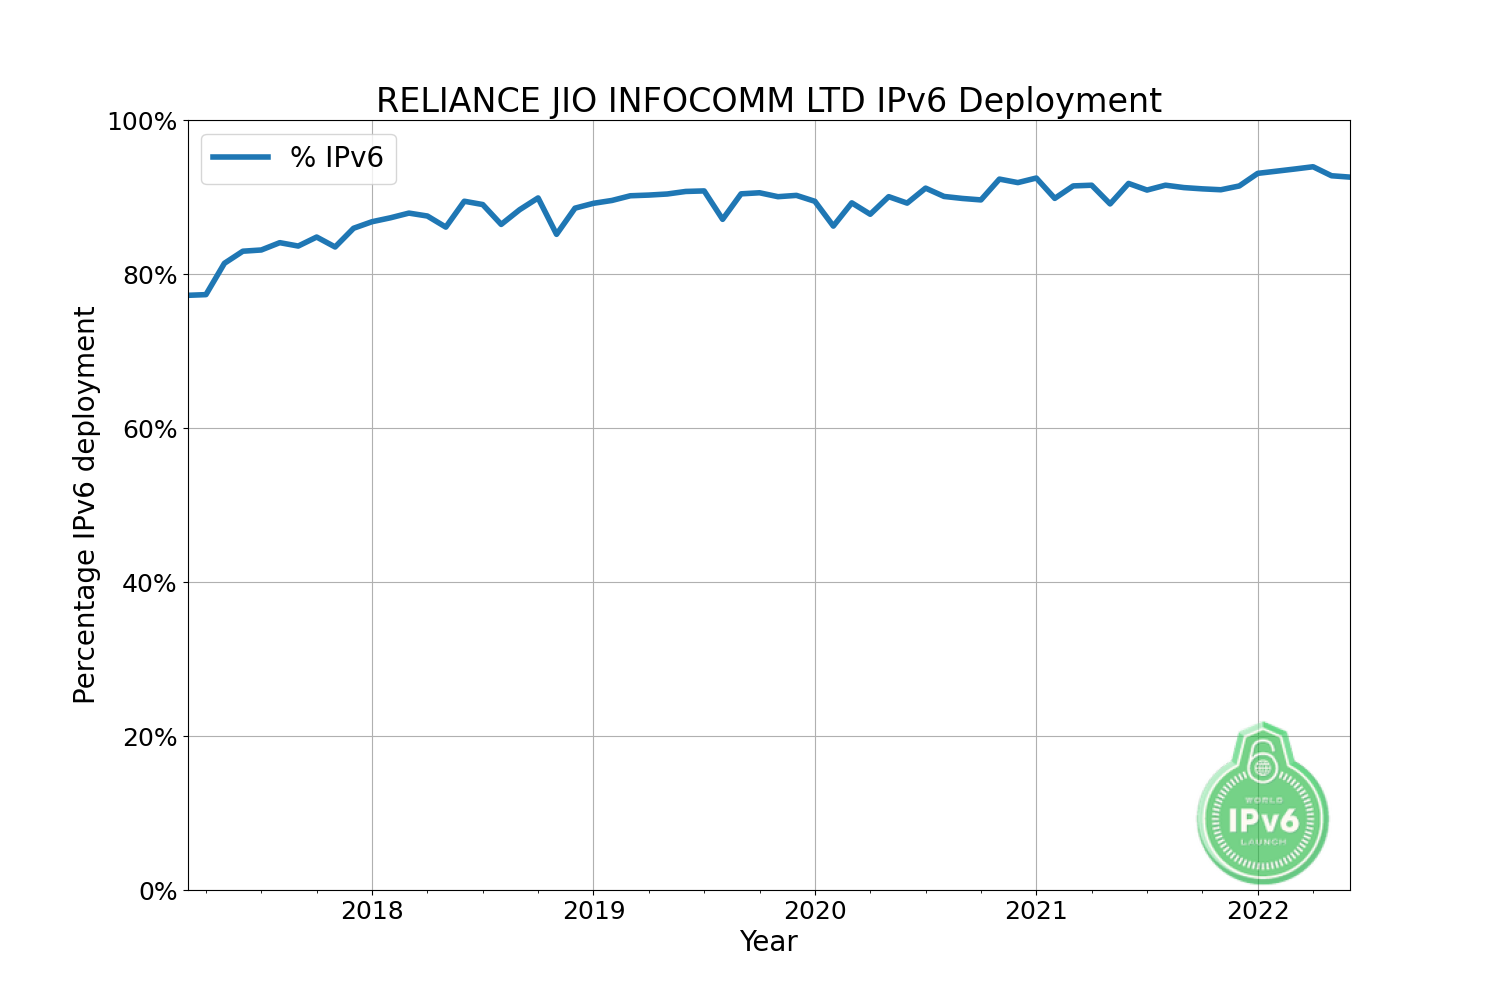Select the 2021 tick label on x-axis
Screen dimensions: 1500x1000
coord(1036,911)
